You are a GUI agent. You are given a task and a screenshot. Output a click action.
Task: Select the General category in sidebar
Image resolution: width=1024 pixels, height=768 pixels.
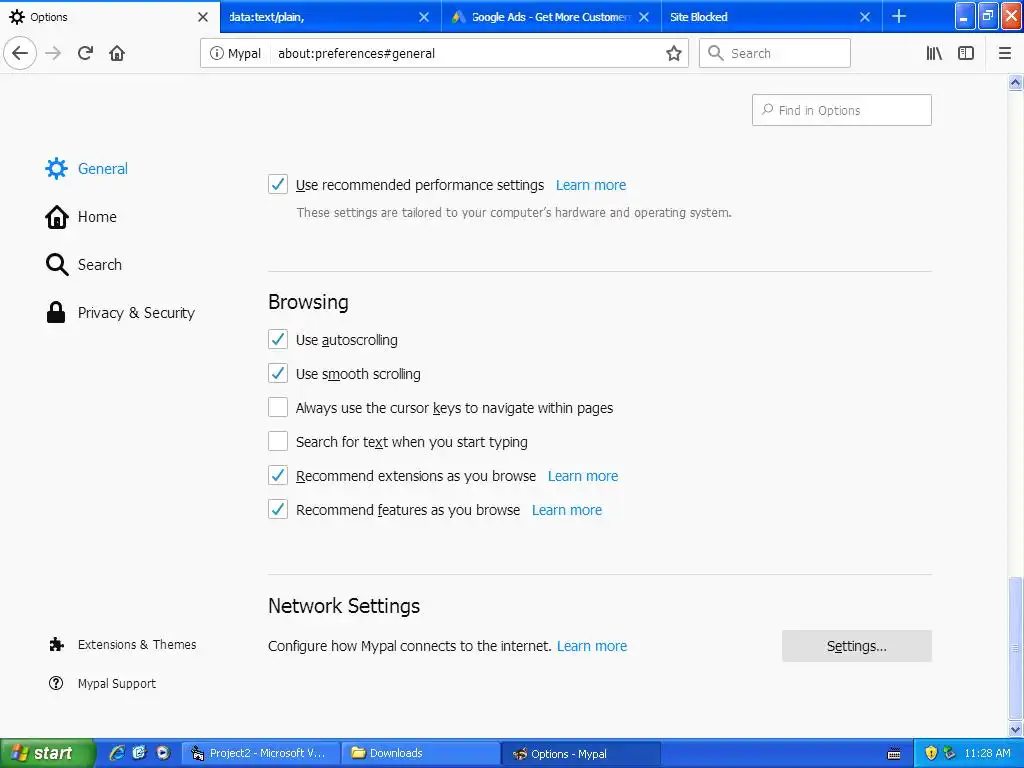(x=86, y=168)
